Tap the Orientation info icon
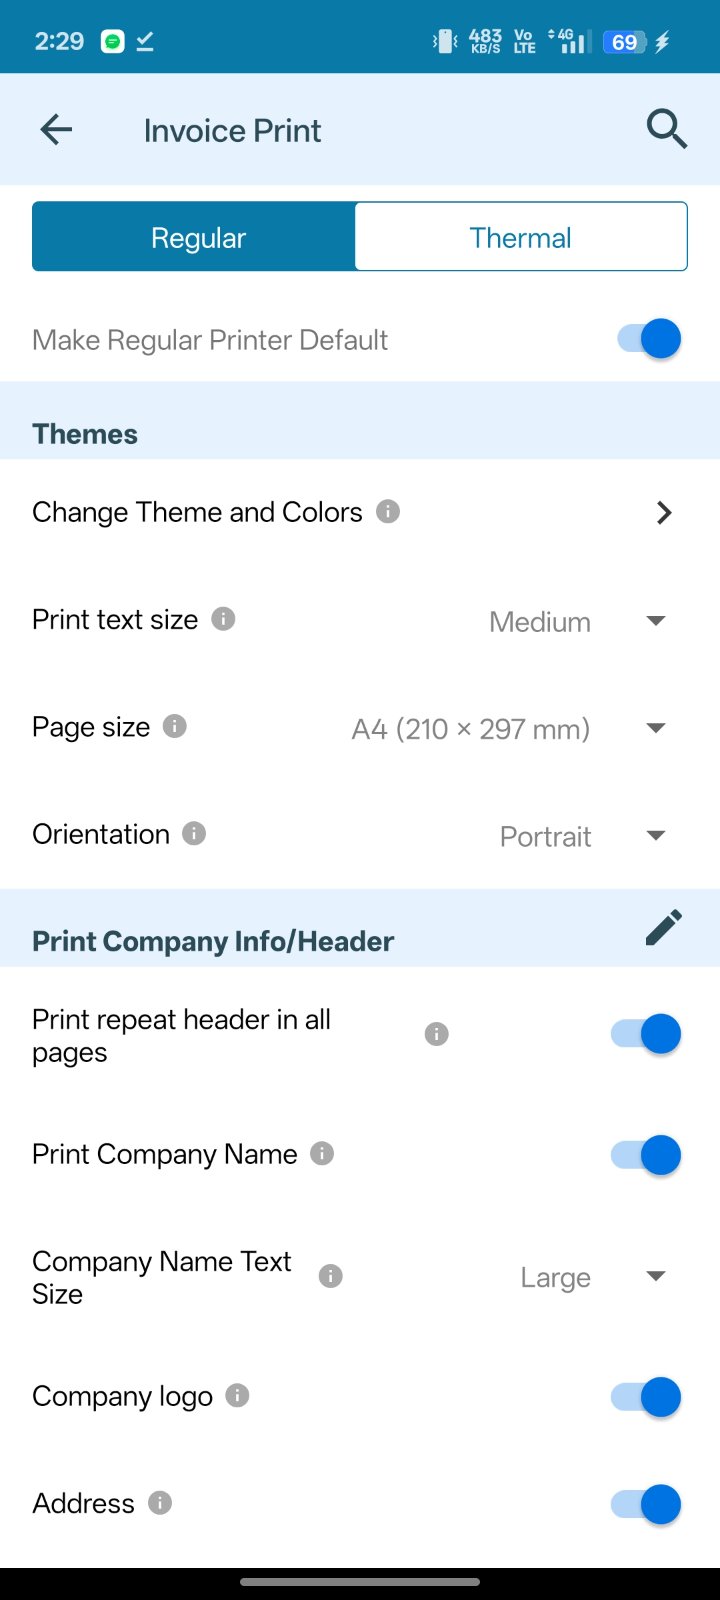Screen dimensions: 720x1600 (x=194, y=833)
